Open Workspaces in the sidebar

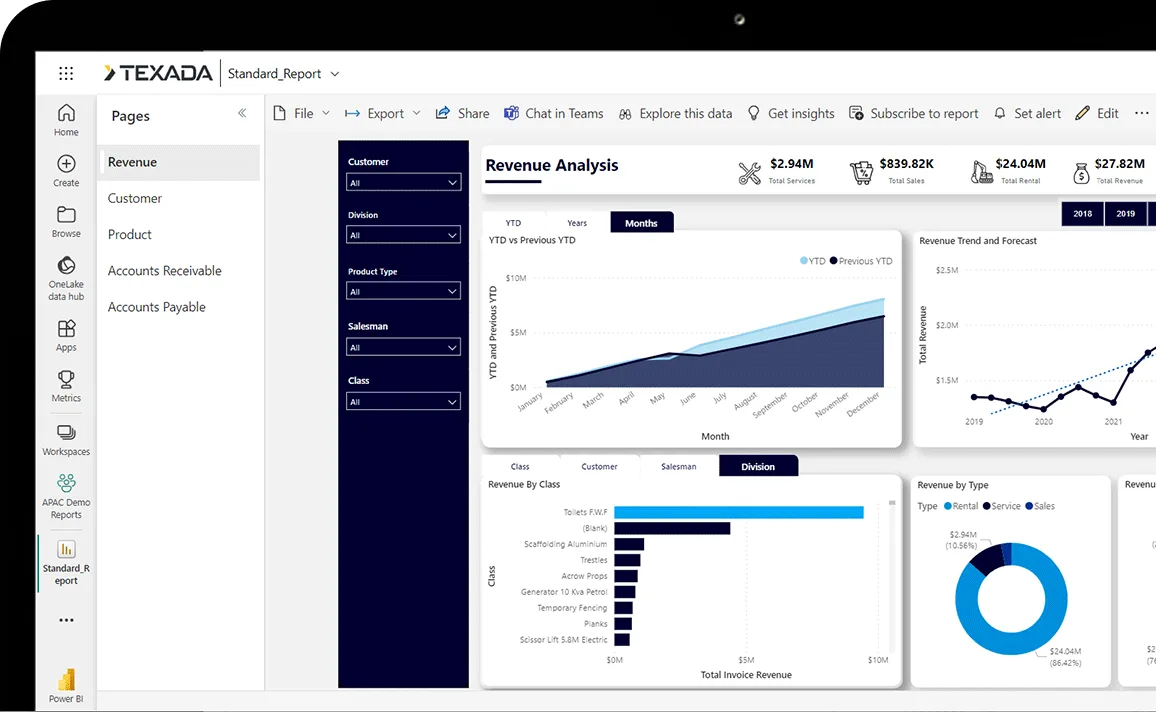[x=66, y=433]
